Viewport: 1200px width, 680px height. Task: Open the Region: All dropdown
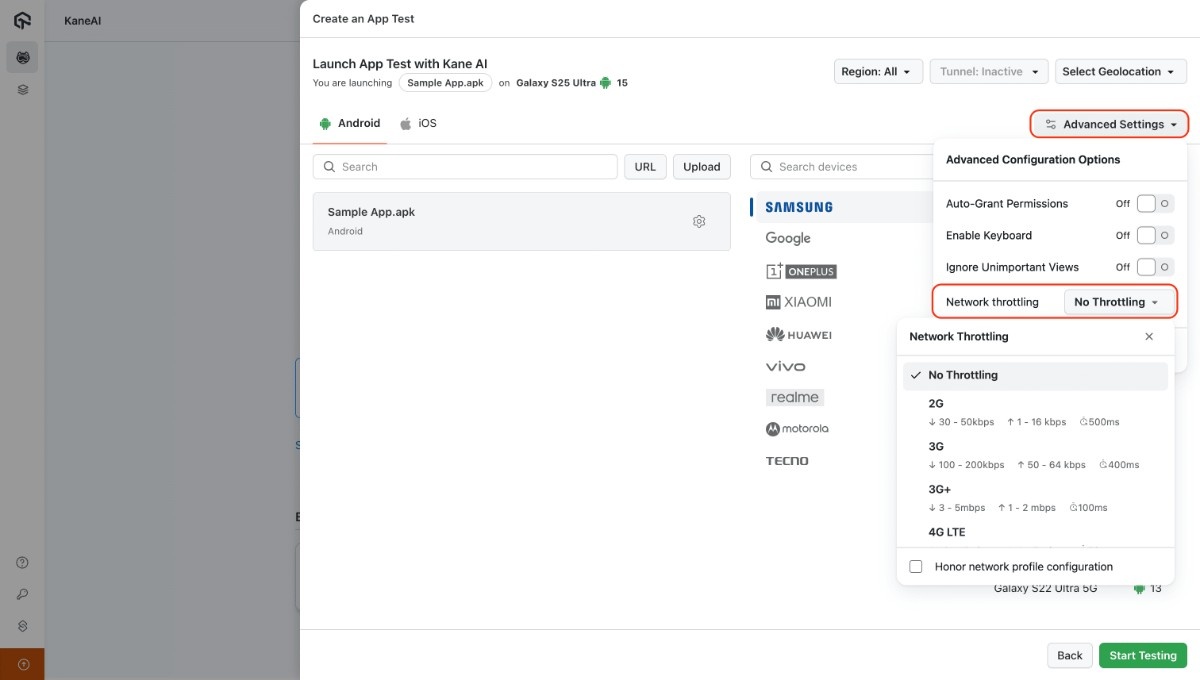(877, 72)
